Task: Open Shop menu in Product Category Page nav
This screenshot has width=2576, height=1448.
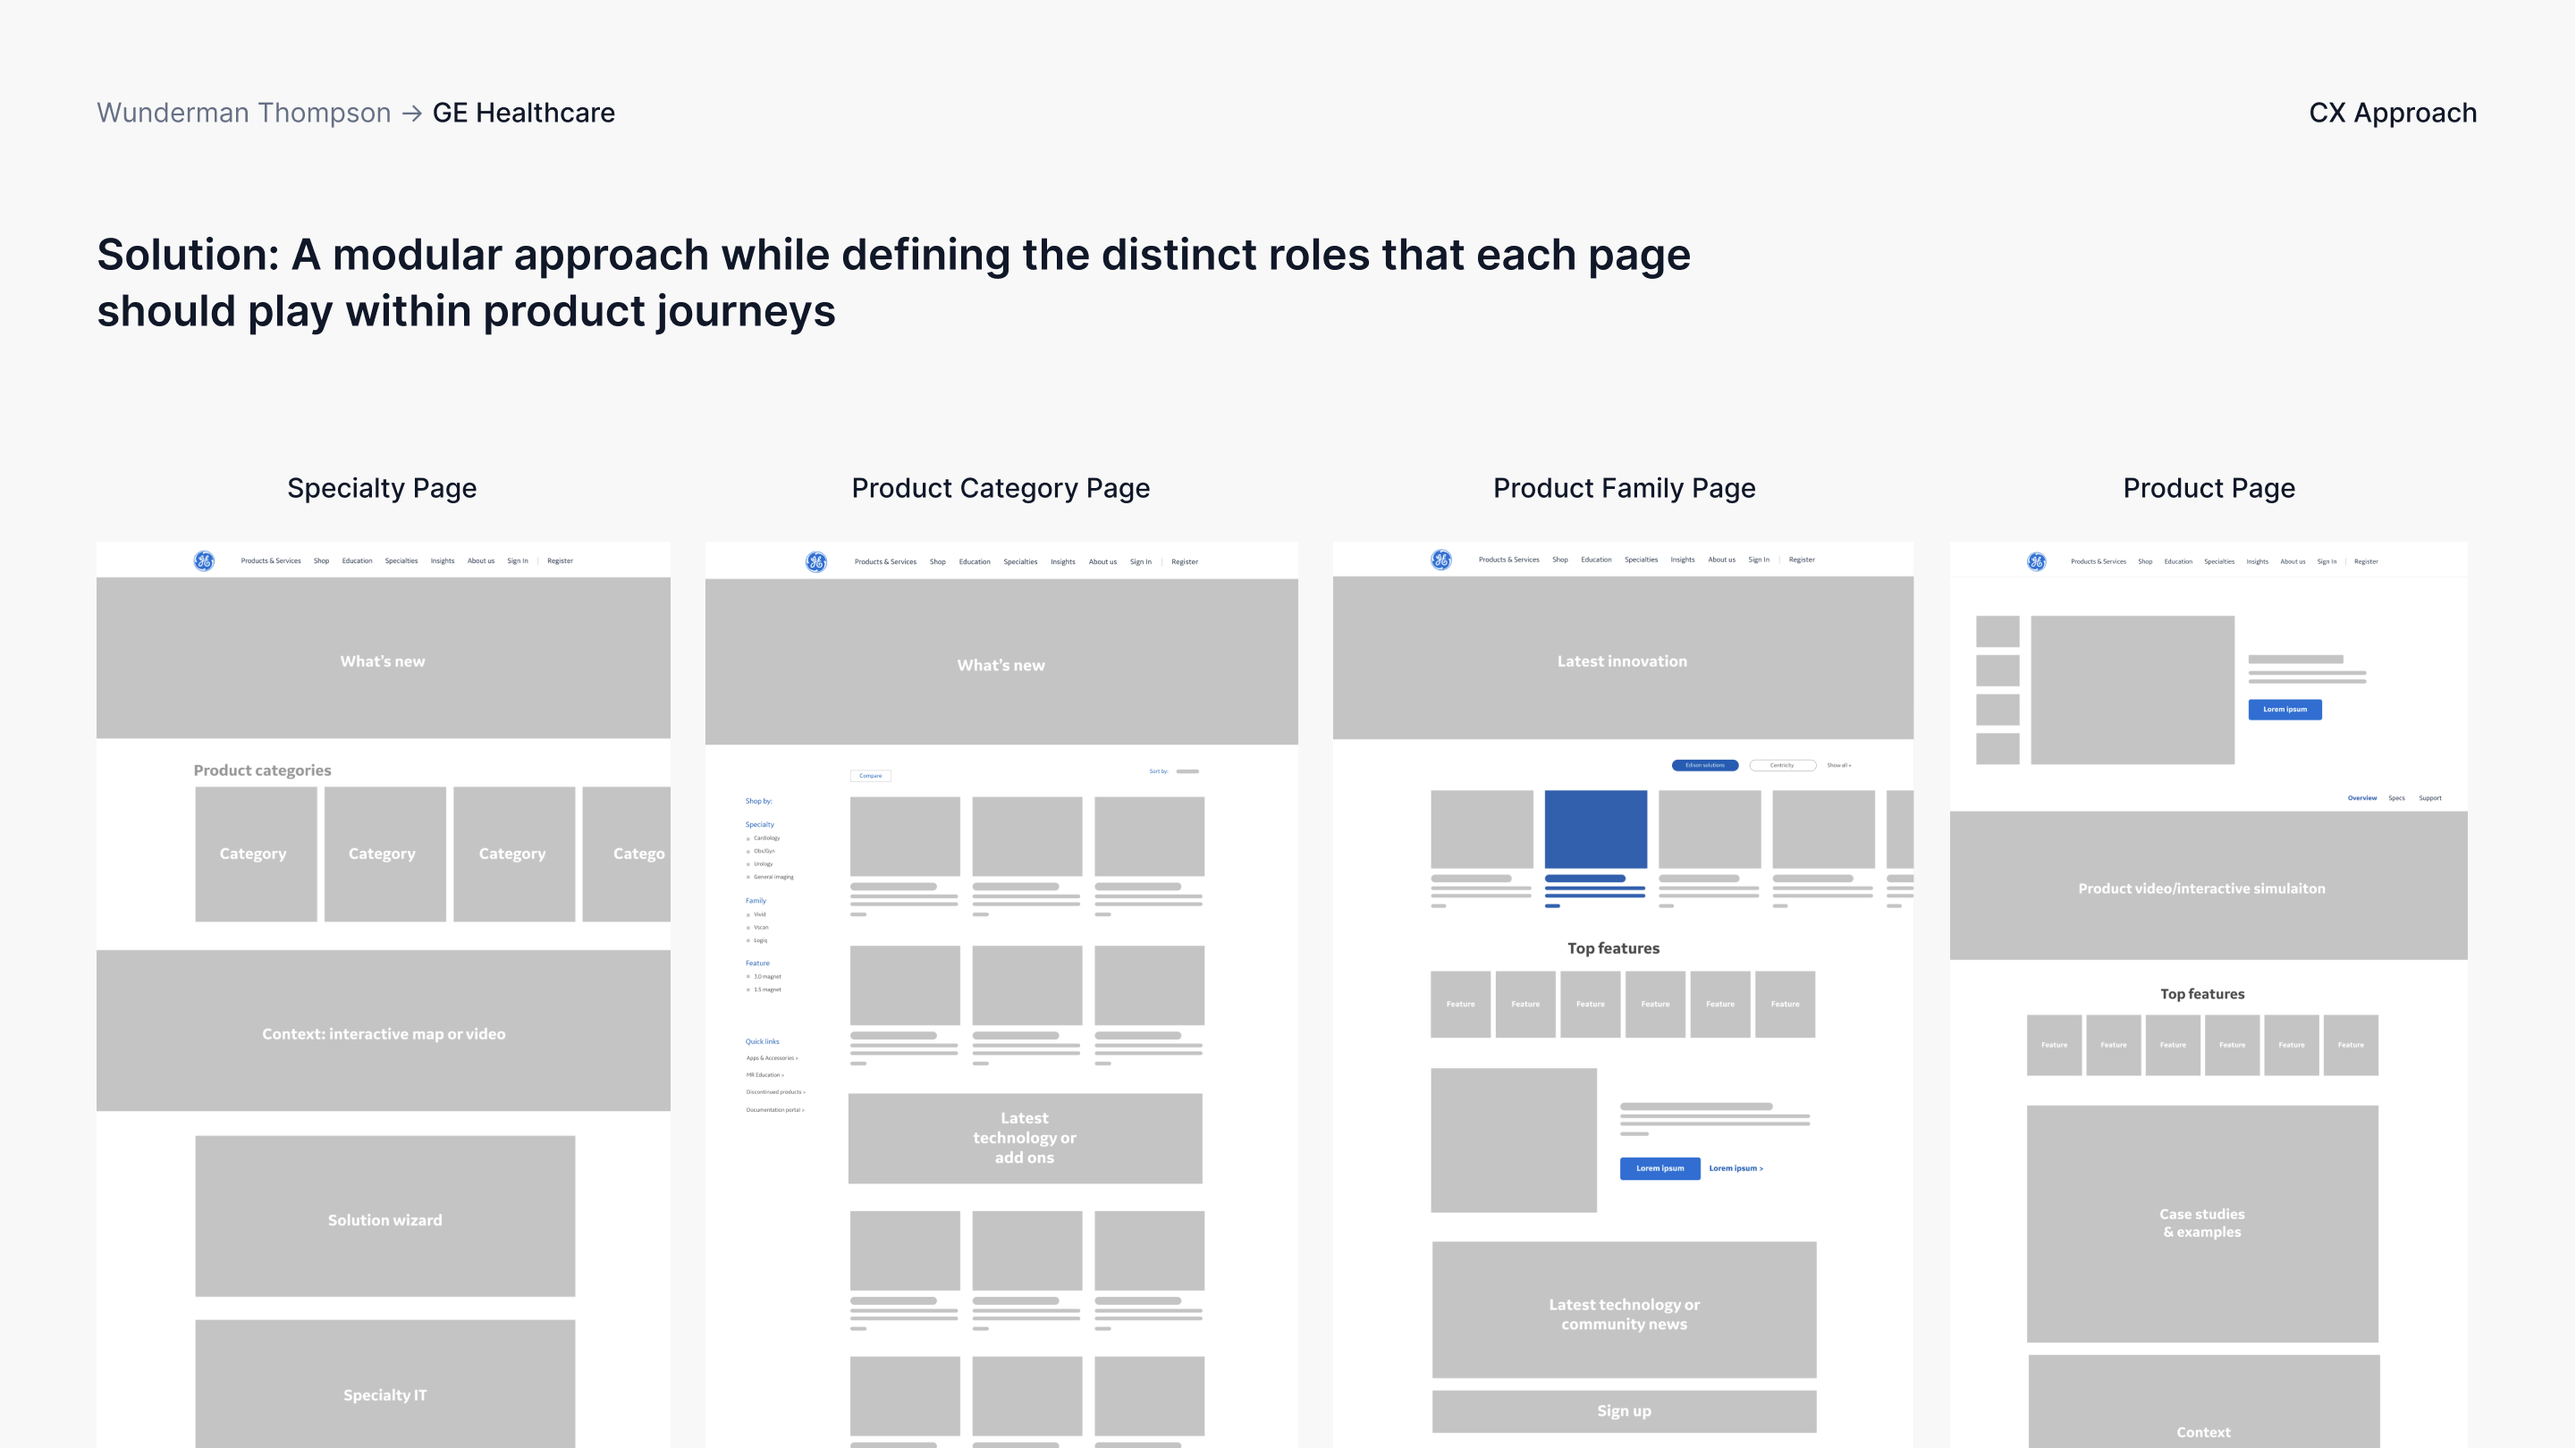Action: (x=937, y=562)
